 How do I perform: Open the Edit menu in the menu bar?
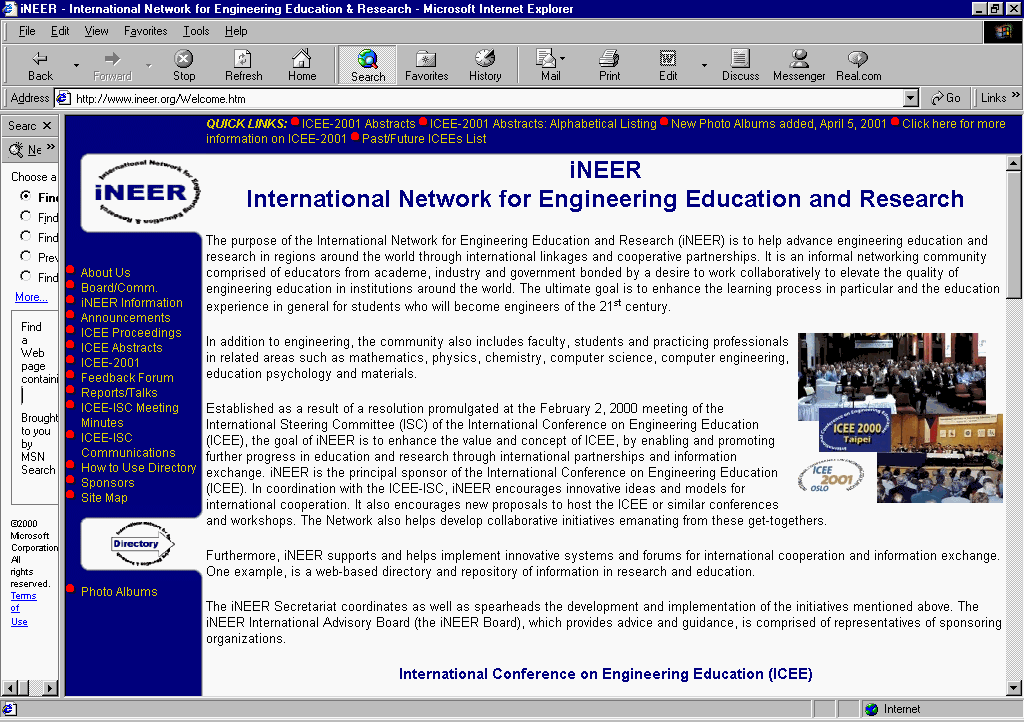tap(60, 31)
